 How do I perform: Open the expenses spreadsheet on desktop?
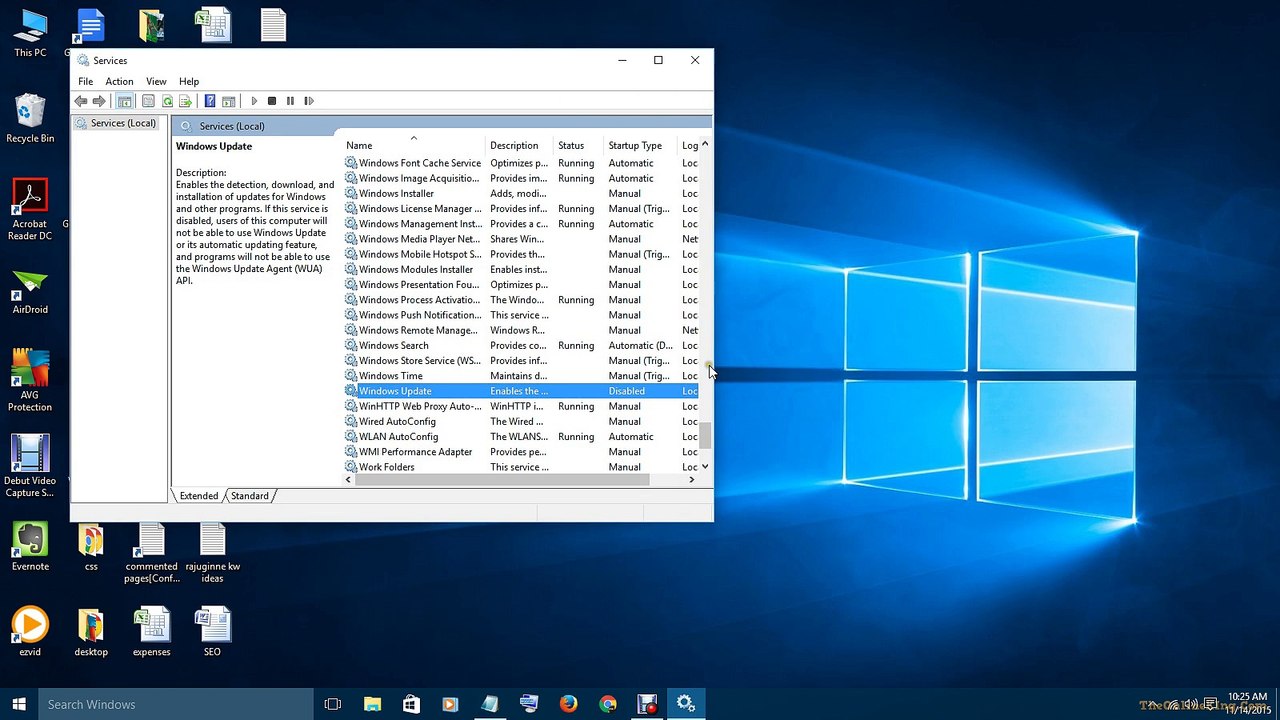pyautogui.click(x=152, y=632)
